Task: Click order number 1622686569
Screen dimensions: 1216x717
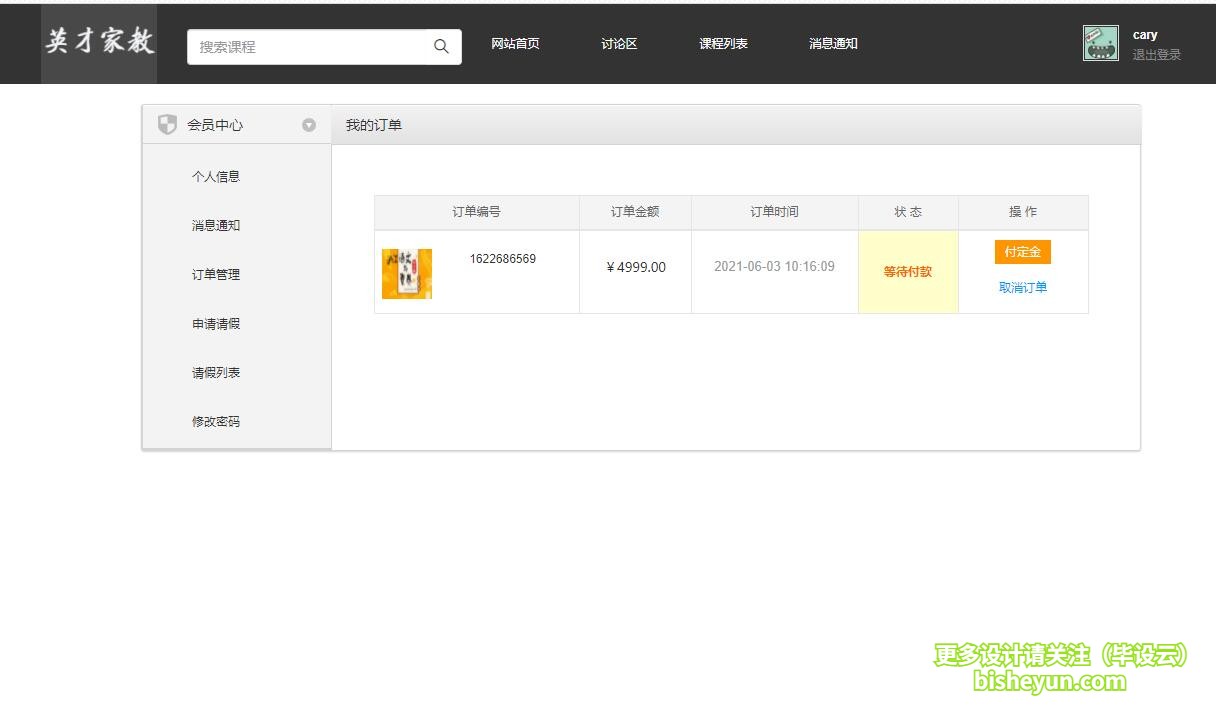Action: click(x=503, y=259)
